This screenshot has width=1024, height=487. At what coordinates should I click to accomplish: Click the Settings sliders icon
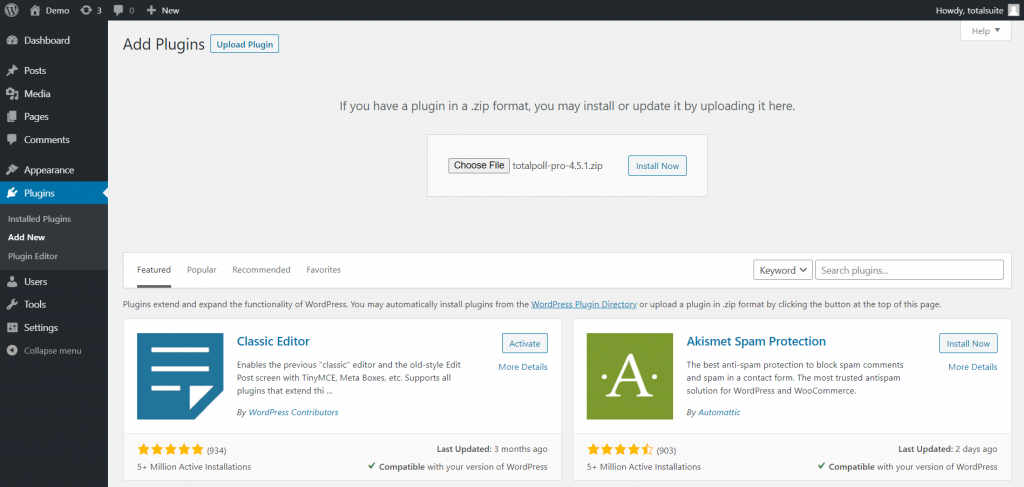12,328
